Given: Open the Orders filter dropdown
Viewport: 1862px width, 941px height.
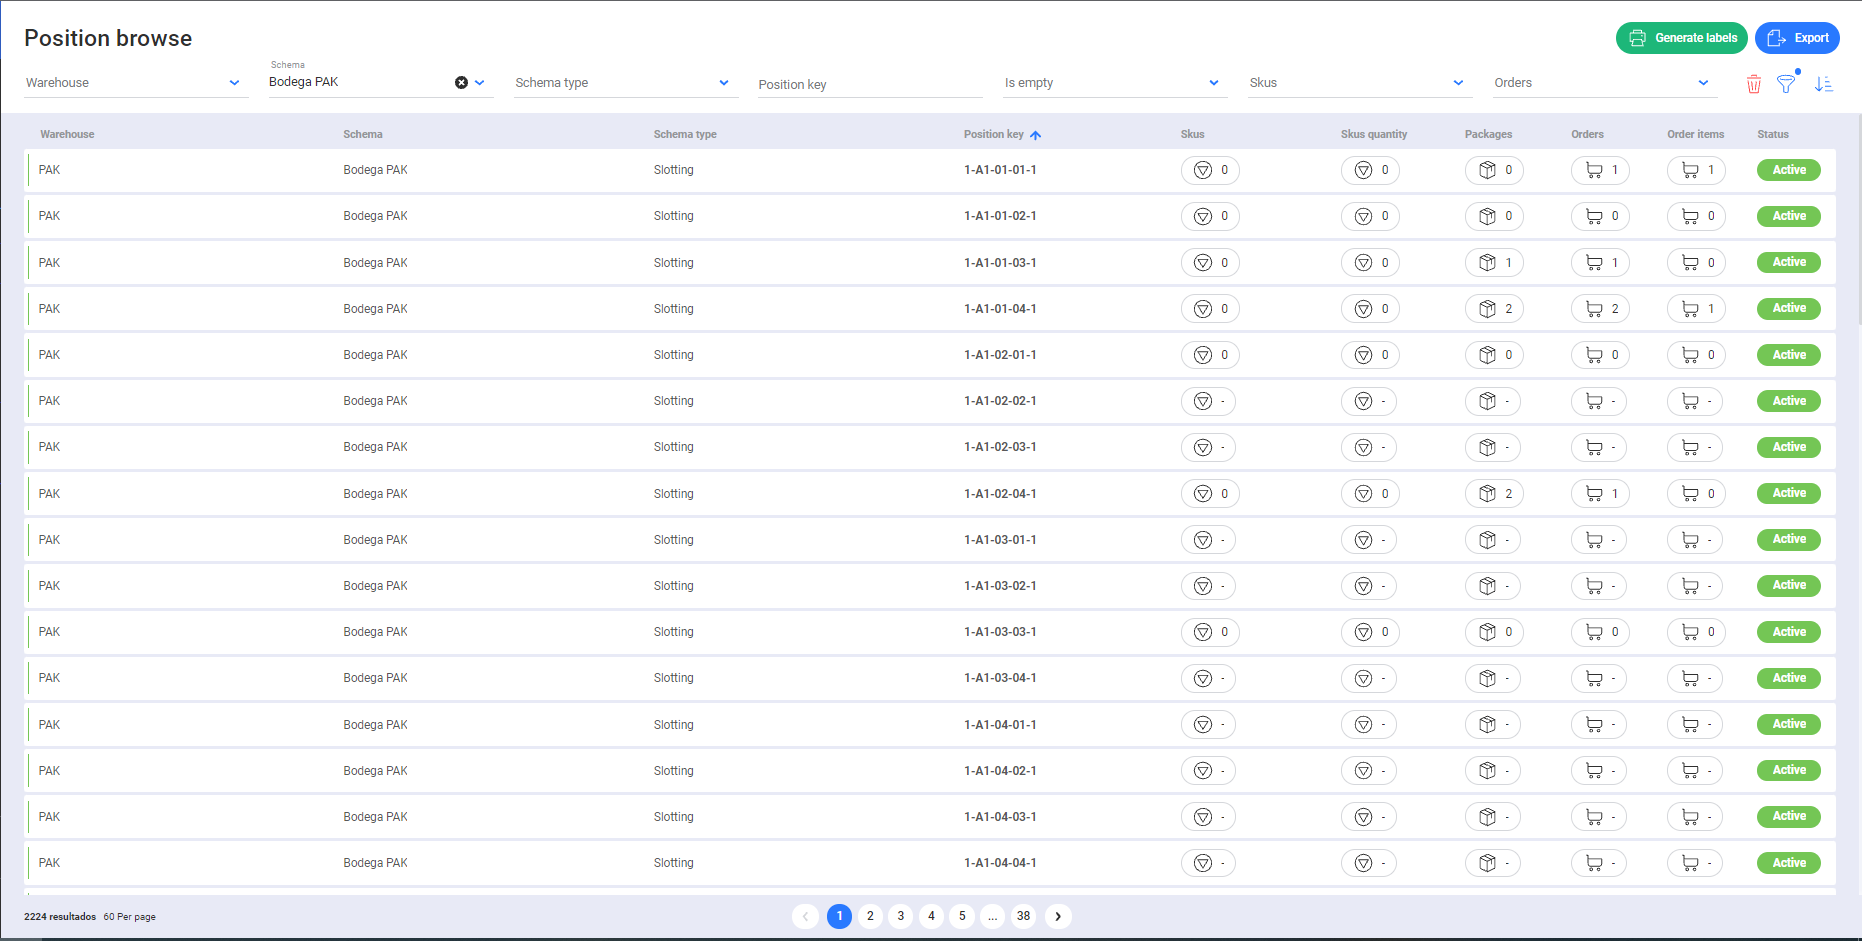Looking at the screenshot, I should pos(1604,83).
